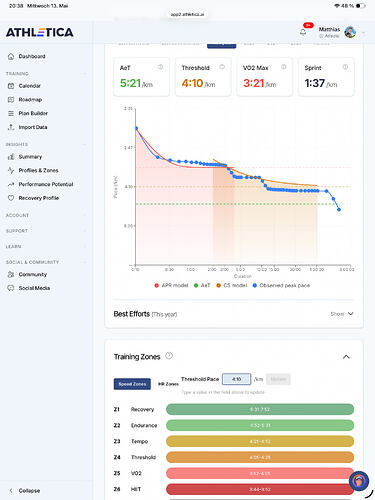
Task: Expand the Account sidebar section
Action: coord(84,215)
